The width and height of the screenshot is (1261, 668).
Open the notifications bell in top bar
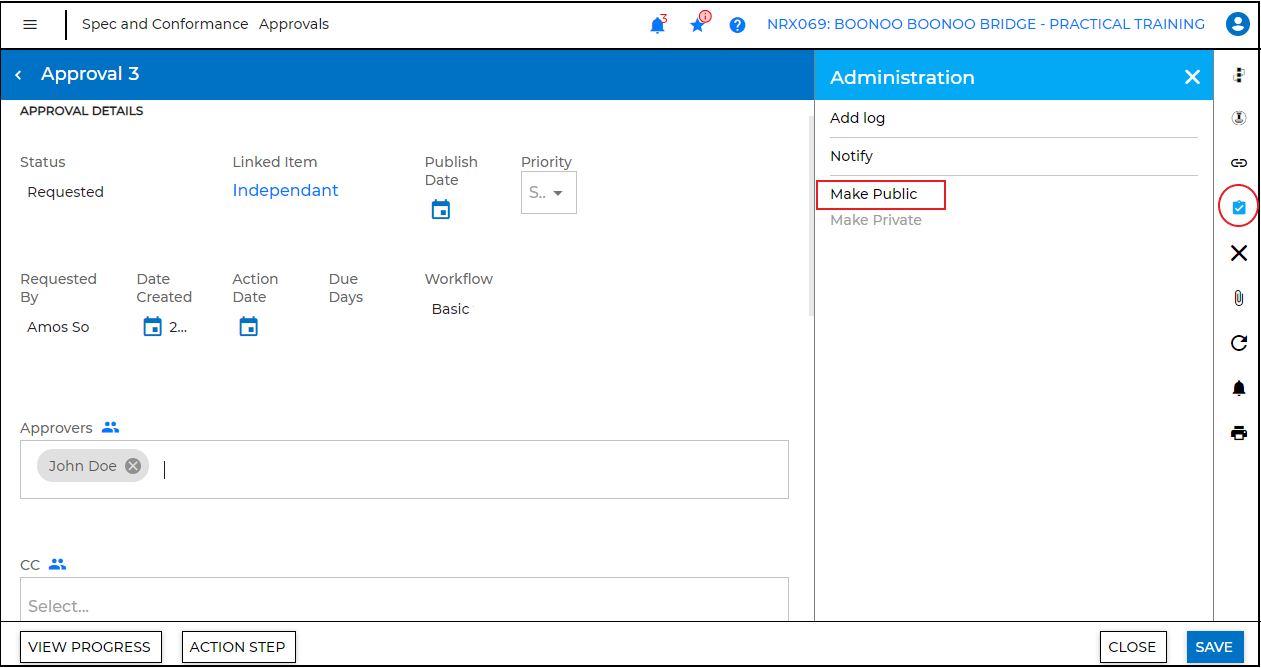658,24
